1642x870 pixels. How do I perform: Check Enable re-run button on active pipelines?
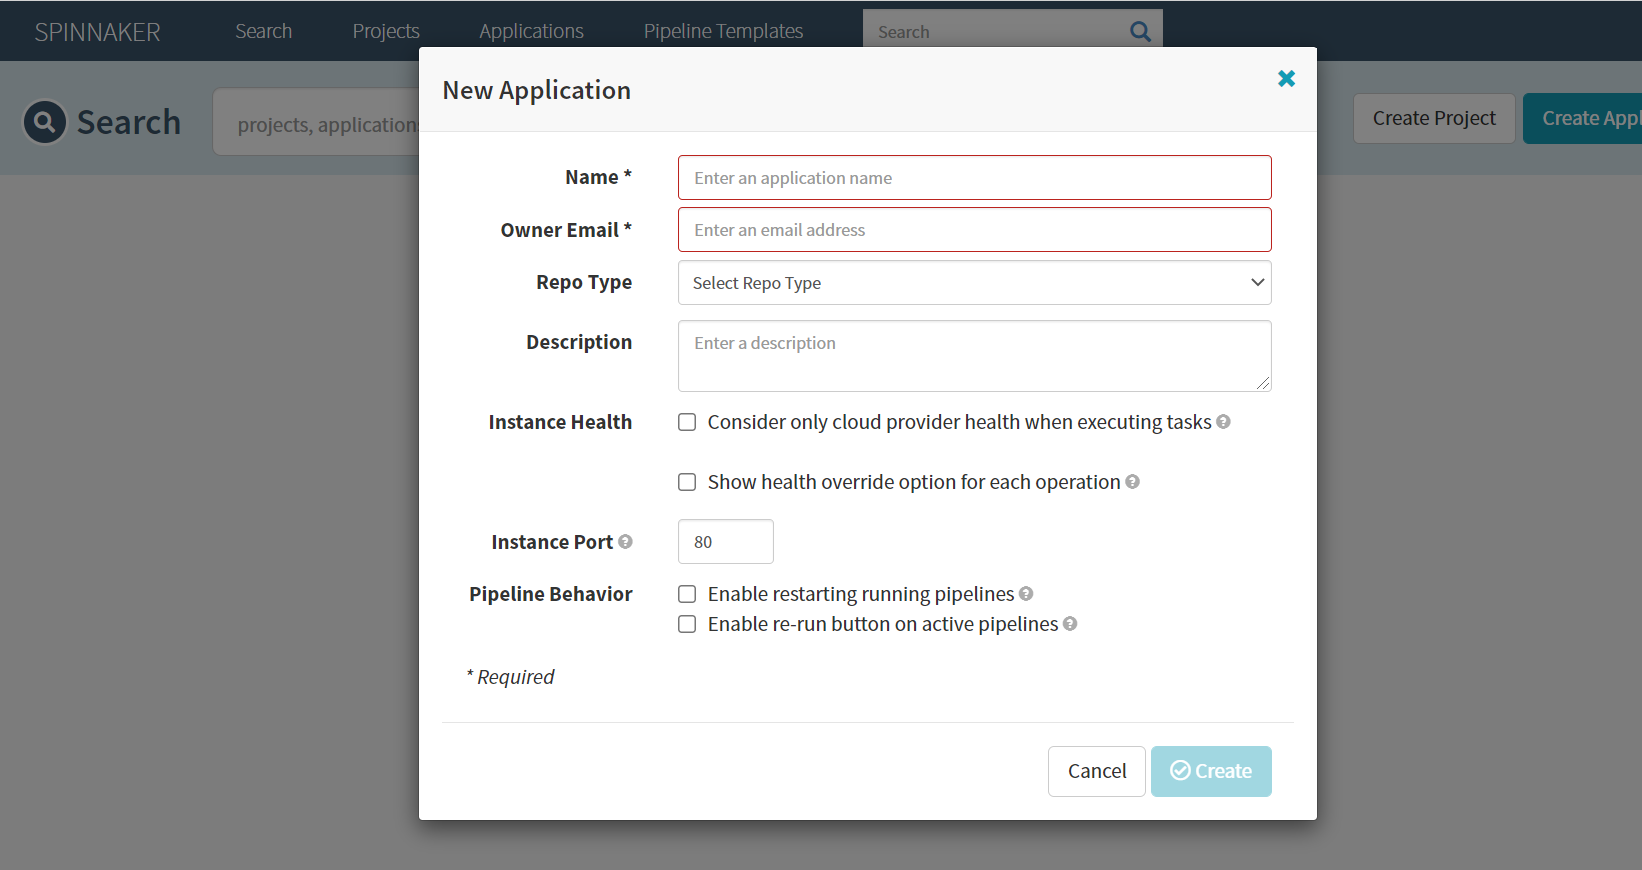point(687,624)
